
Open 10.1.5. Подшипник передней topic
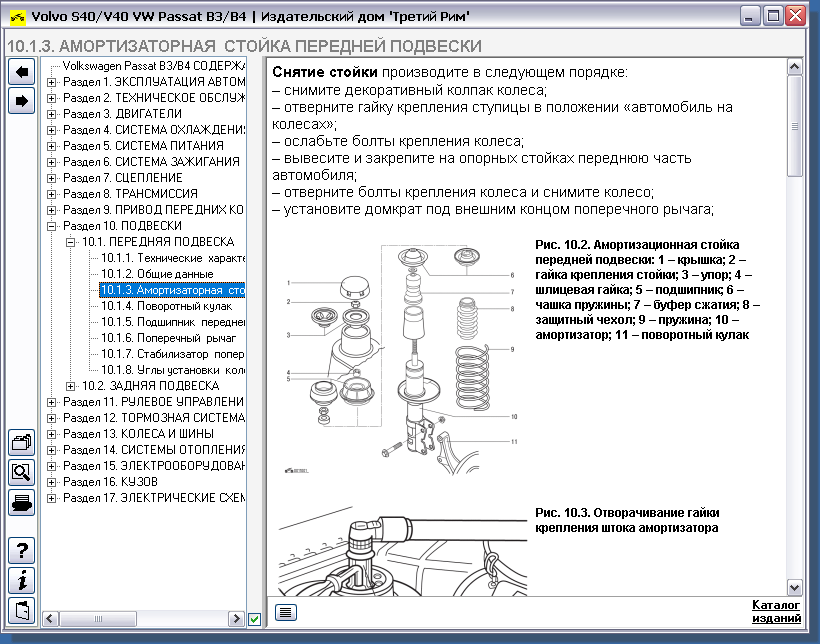point(173,322)
